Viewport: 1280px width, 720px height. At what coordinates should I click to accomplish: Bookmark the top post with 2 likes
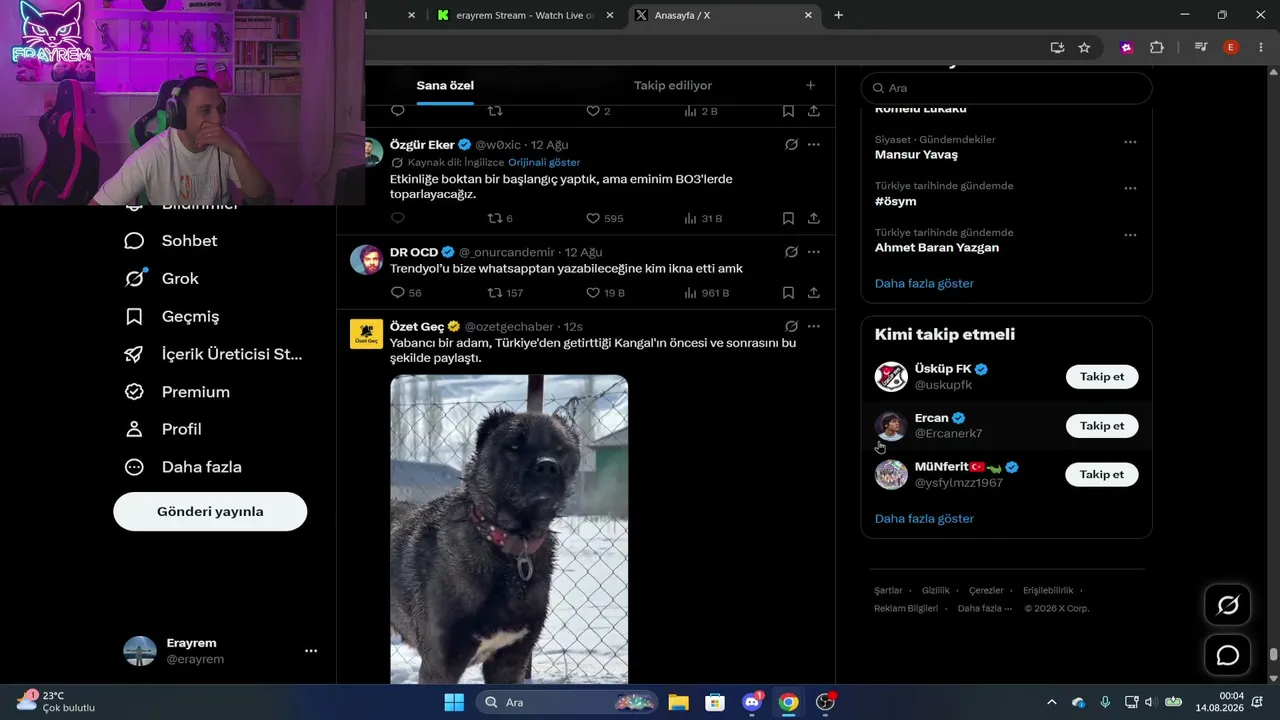(x=788, y=111)
